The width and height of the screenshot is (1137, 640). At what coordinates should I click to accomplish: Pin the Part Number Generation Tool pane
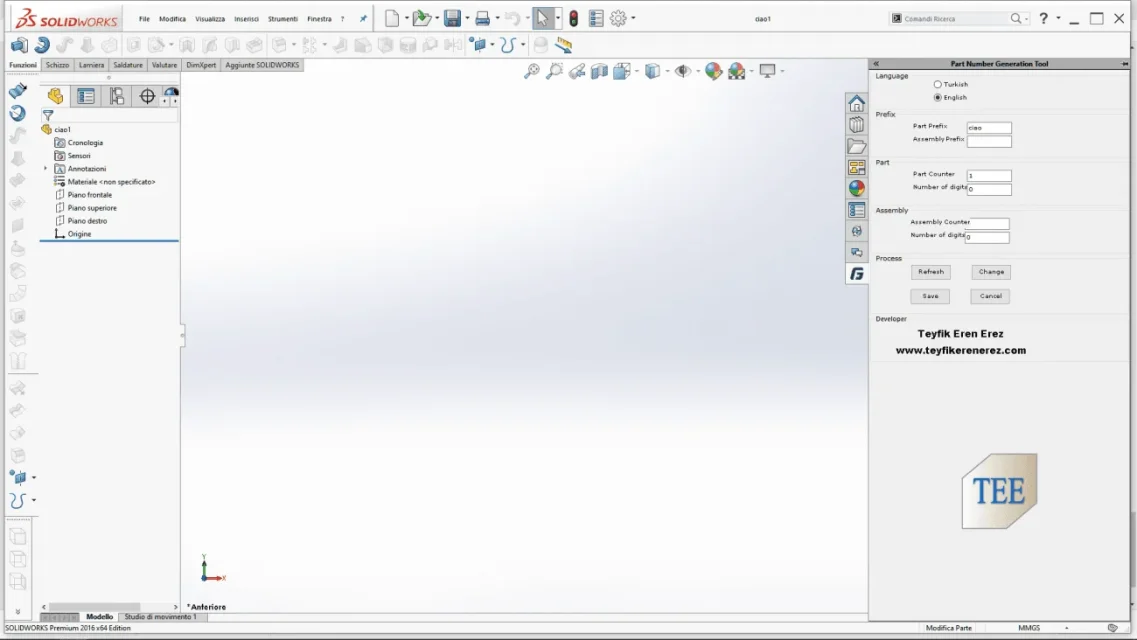tap(1125, 64)
